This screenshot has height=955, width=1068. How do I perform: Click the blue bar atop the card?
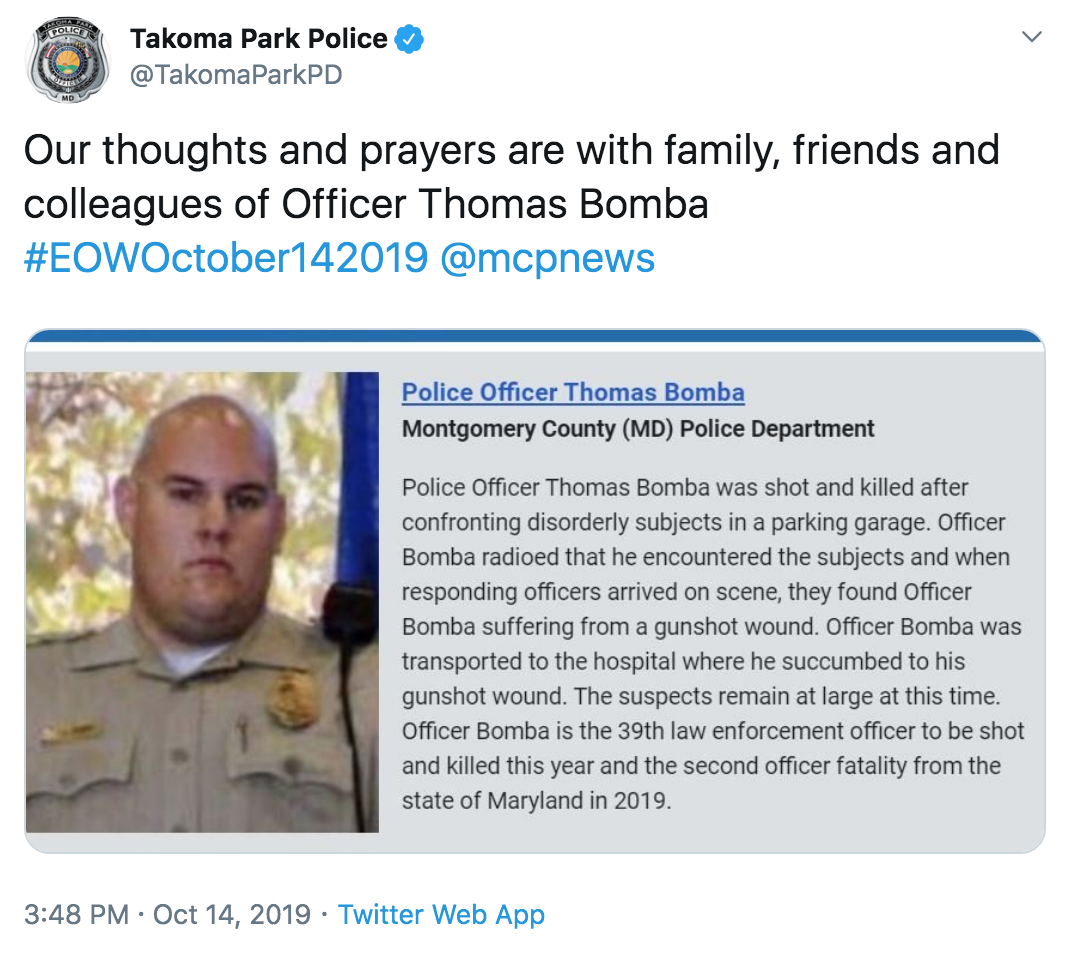(x=535, y=336)
